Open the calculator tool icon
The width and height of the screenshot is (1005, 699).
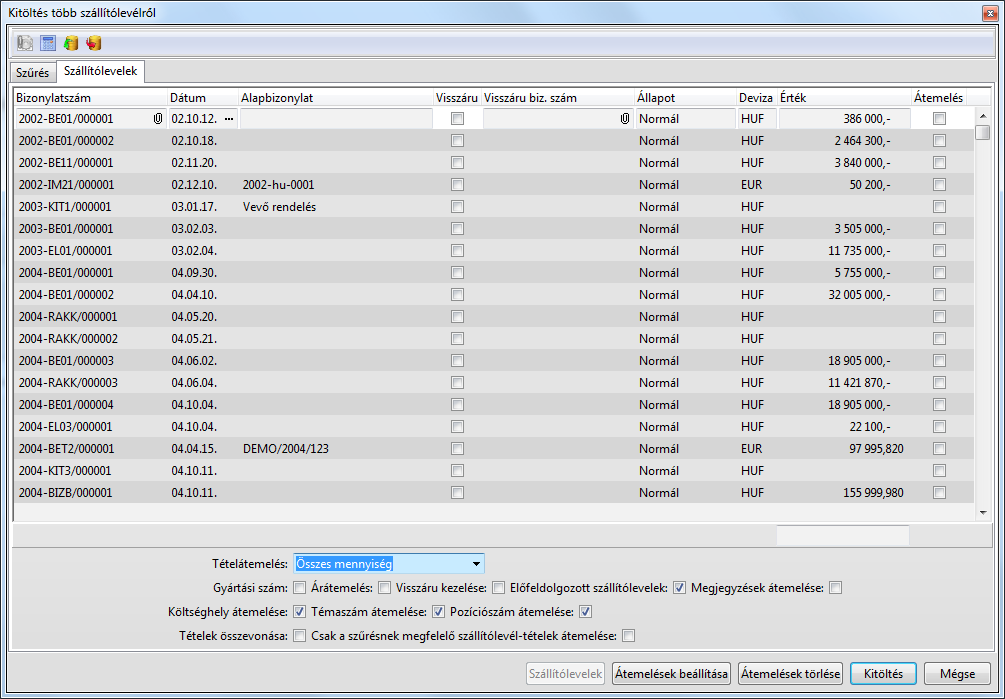pyautogui.click(x=48, y=43)
